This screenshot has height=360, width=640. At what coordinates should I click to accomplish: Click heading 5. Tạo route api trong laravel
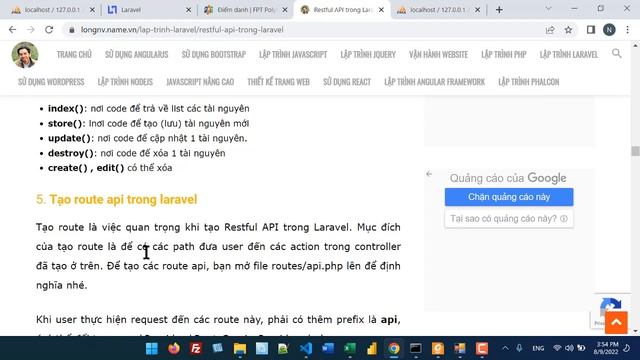click(x=117, y=199)
